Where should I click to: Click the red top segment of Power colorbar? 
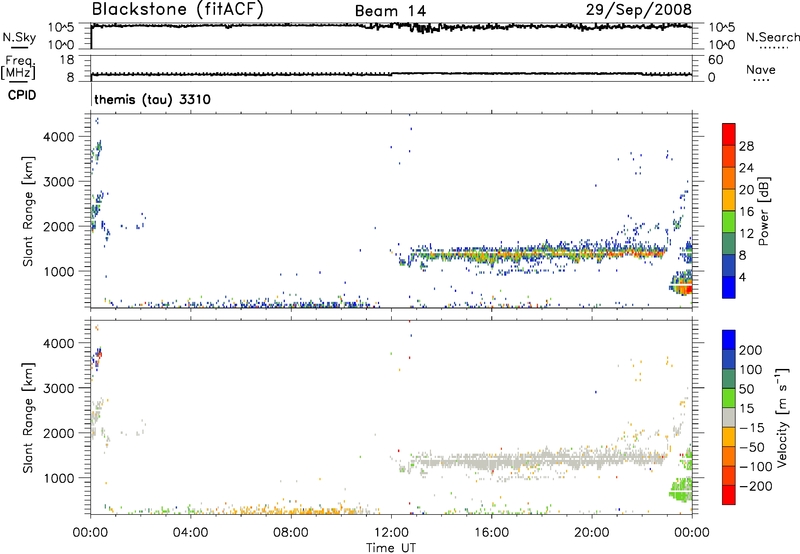coord(729,134)
